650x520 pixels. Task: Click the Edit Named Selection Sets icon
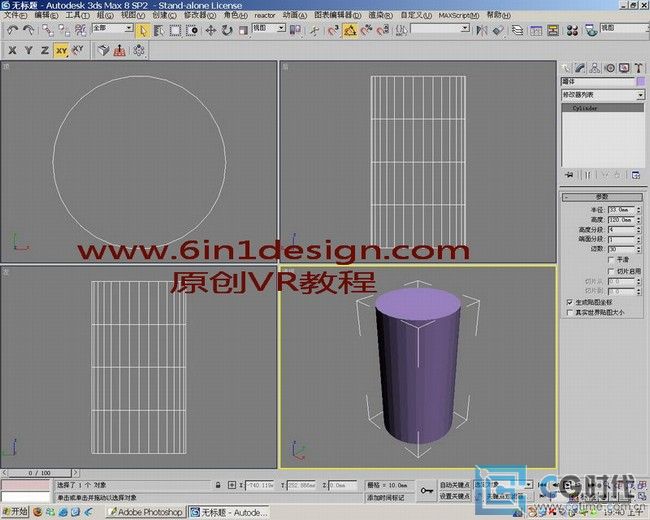tap(401, 30)
